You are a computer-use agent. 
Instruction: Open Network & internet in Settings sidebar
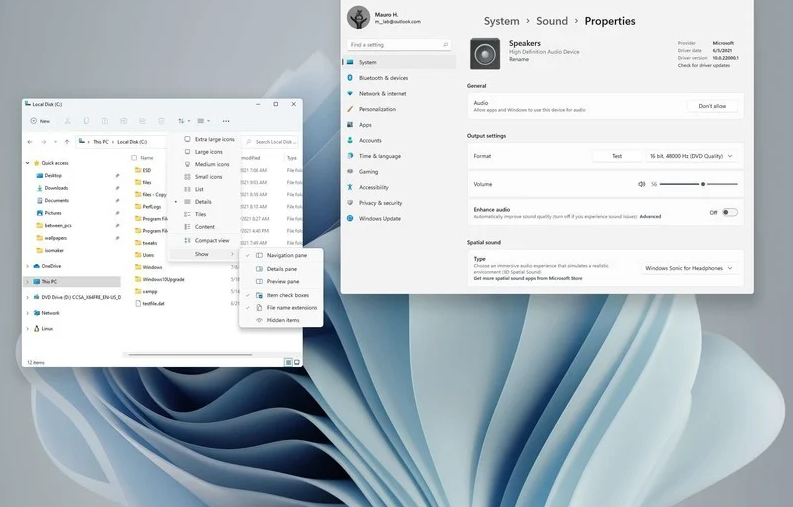[399, 94]
